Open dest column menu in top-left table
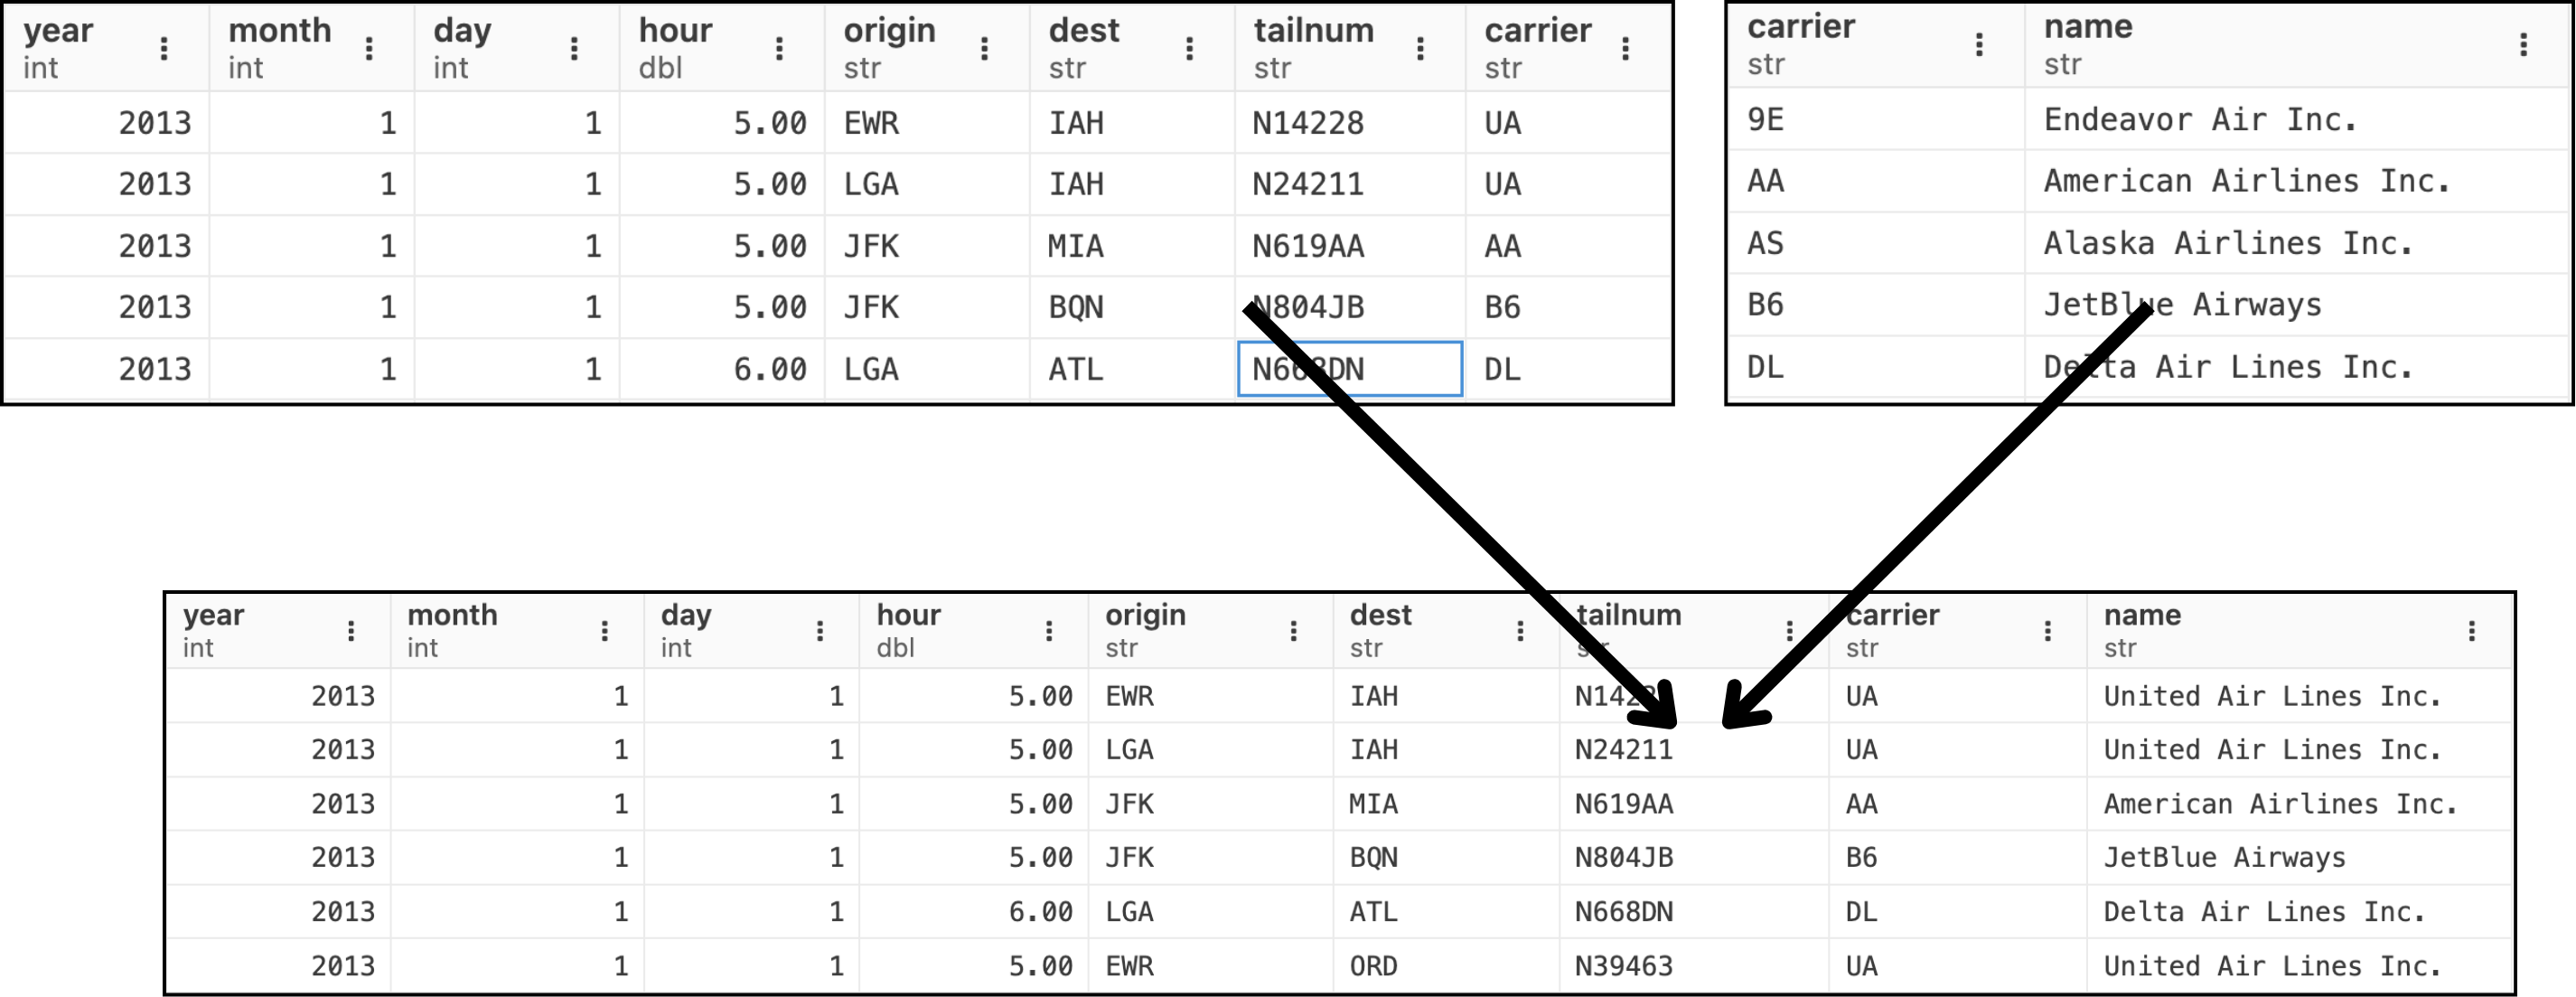 (x=1189, y=48)
